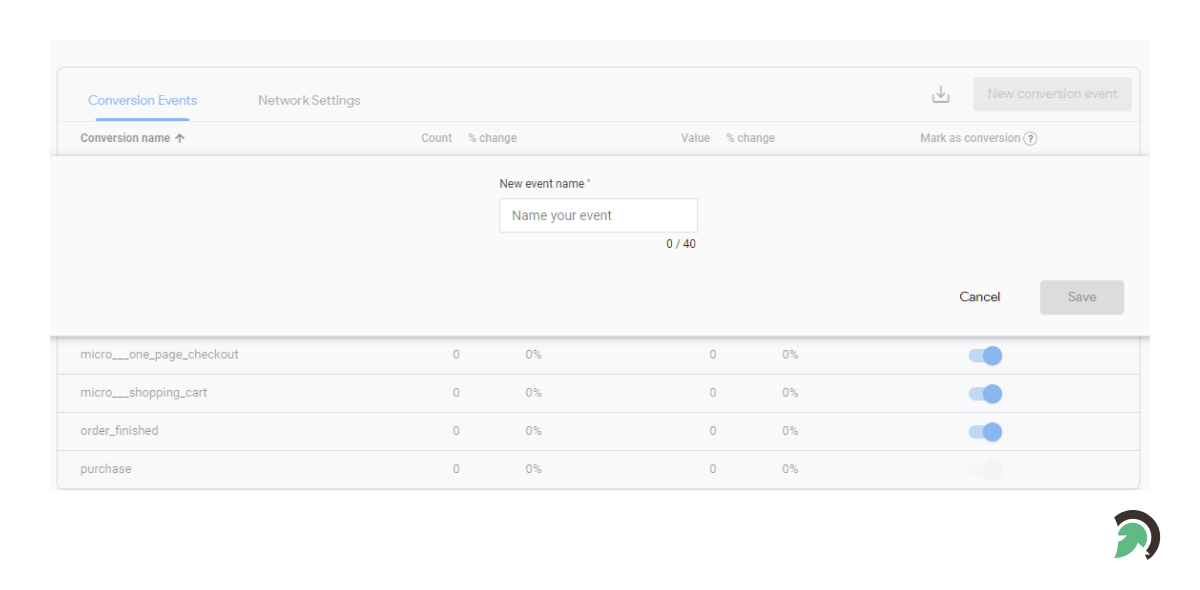Click the purchase event name

point(106,469)
